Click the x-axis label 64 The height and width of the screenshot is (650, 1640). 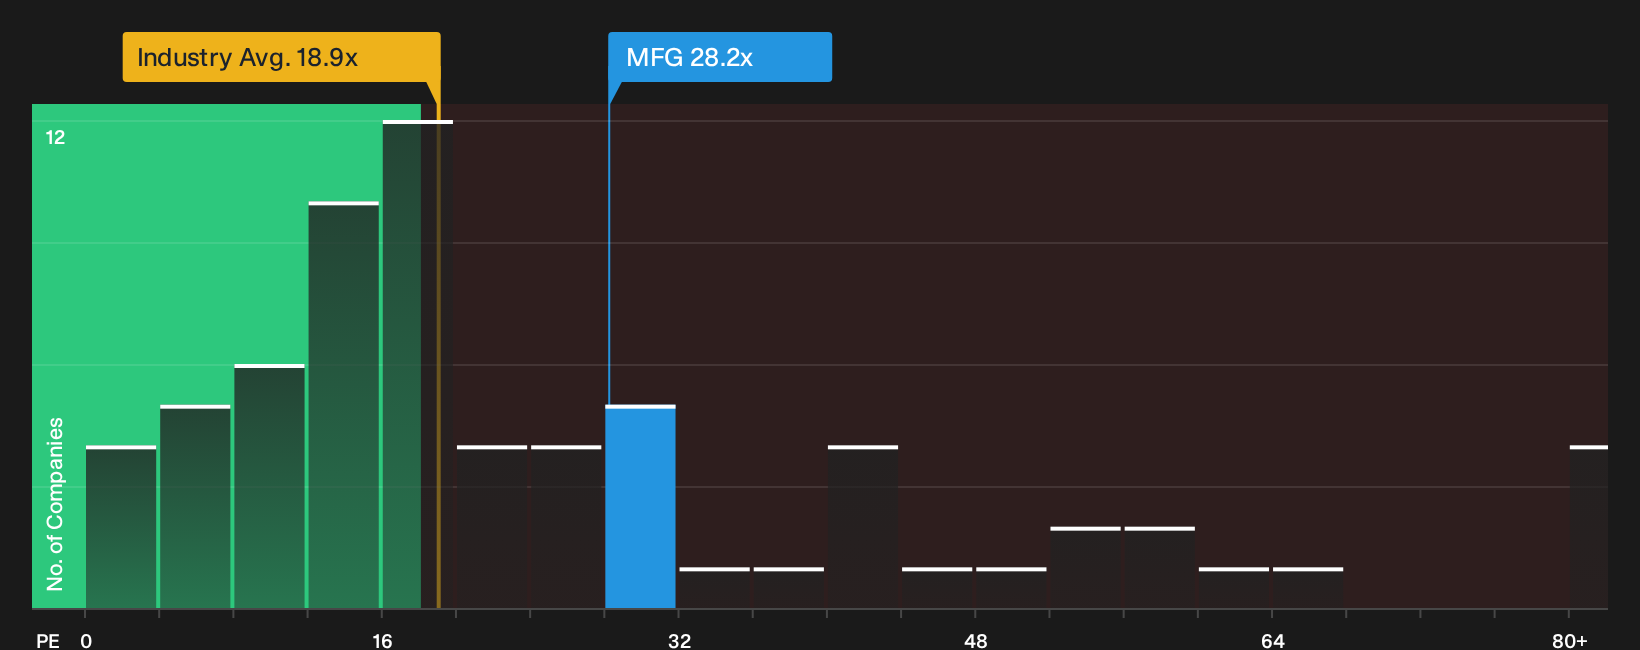[1272, 640]
